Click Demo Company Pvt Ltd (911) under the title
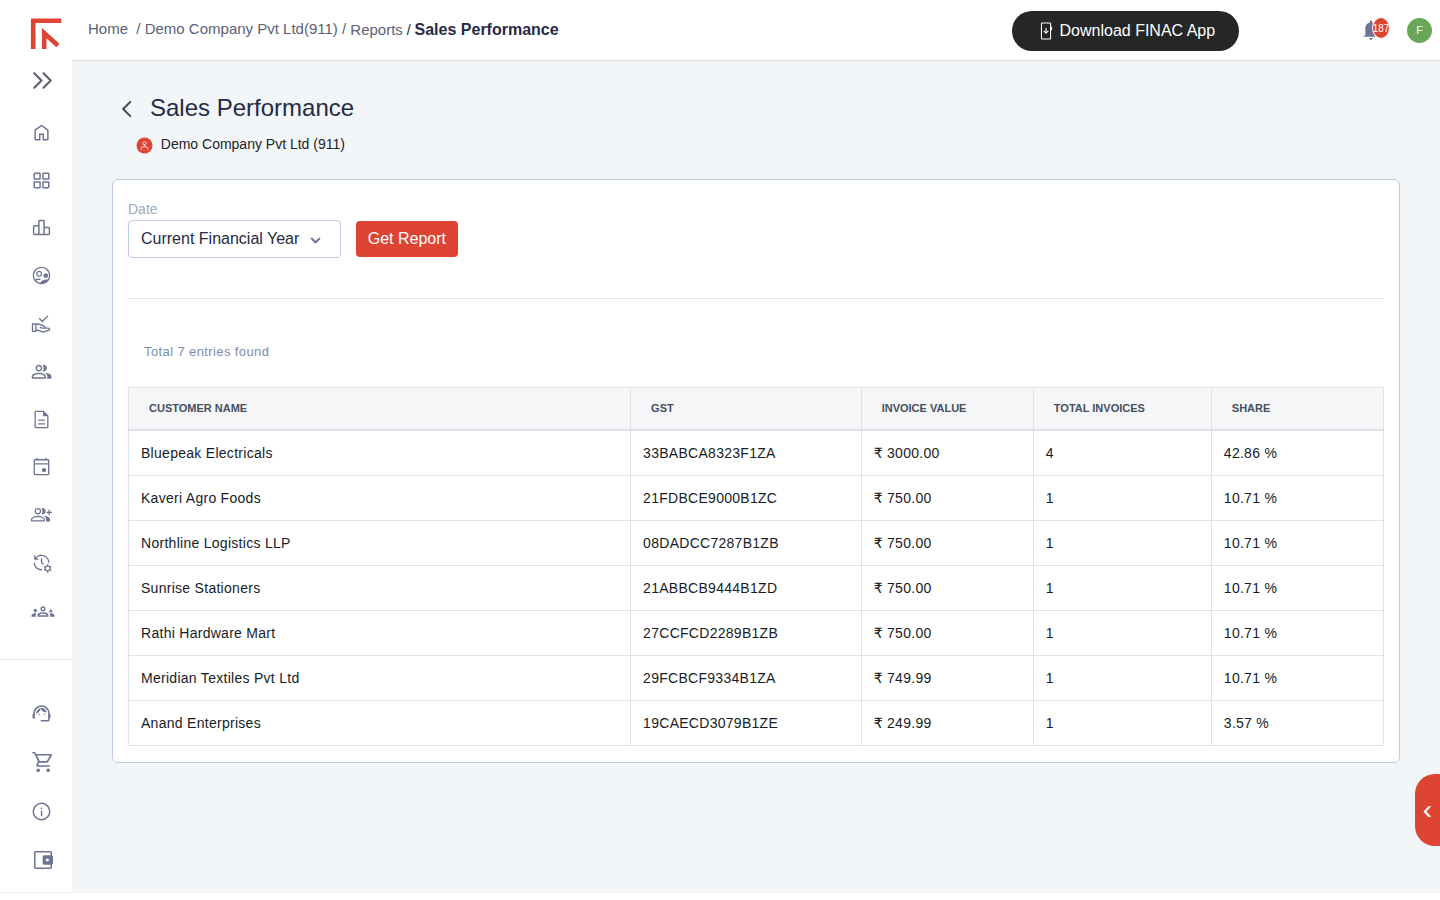Image resolution: width=1440 pixels, height=900 pixels. tap(253, 144)
